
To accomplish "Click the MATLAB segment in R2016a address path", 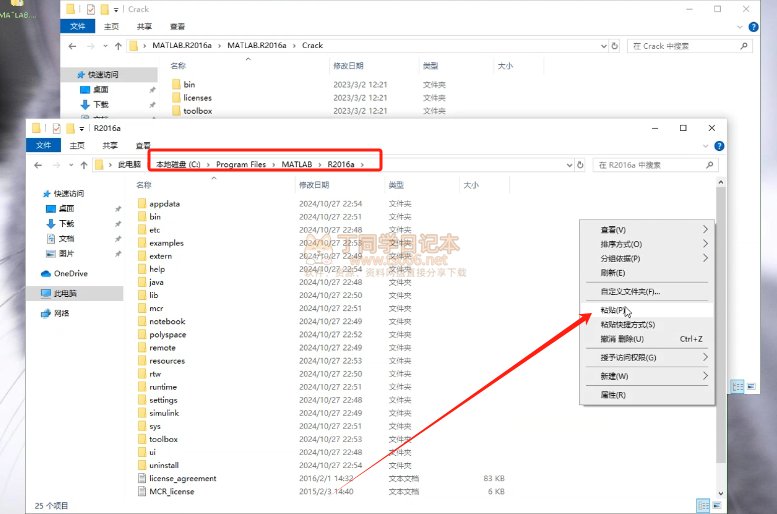I will 296,164.
